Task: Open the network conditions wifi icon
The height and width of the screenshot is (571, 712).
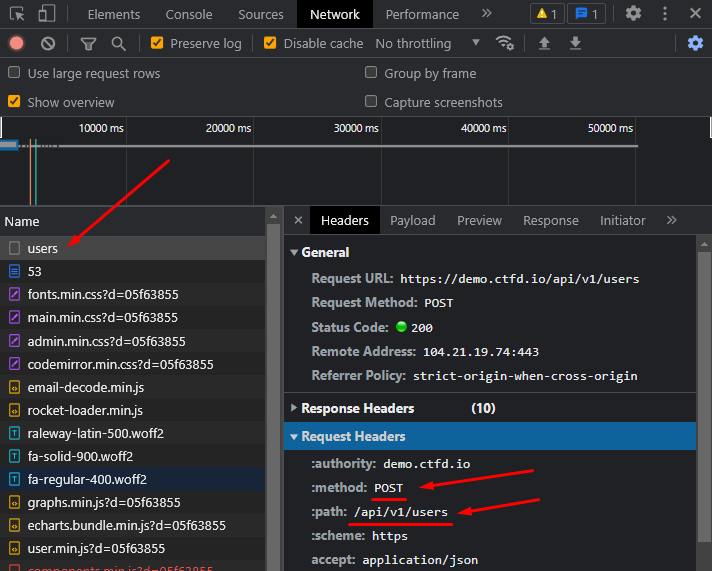Action: pyautogui.click(x=505, y=44)
